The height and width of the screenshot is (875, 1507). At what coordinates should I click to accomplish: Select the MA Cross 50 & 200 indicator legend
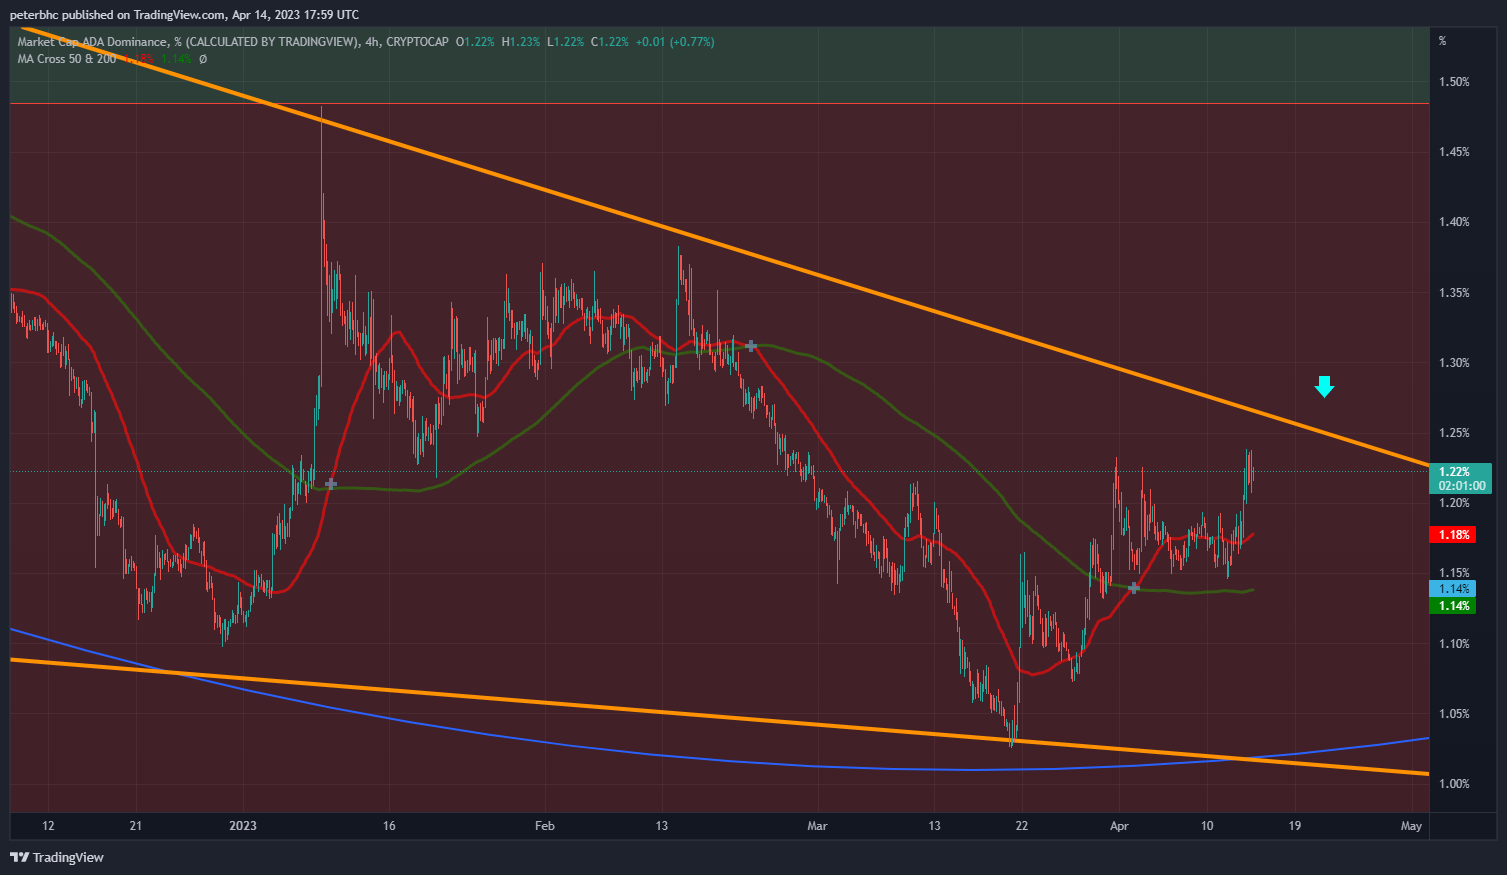[66, 59]
